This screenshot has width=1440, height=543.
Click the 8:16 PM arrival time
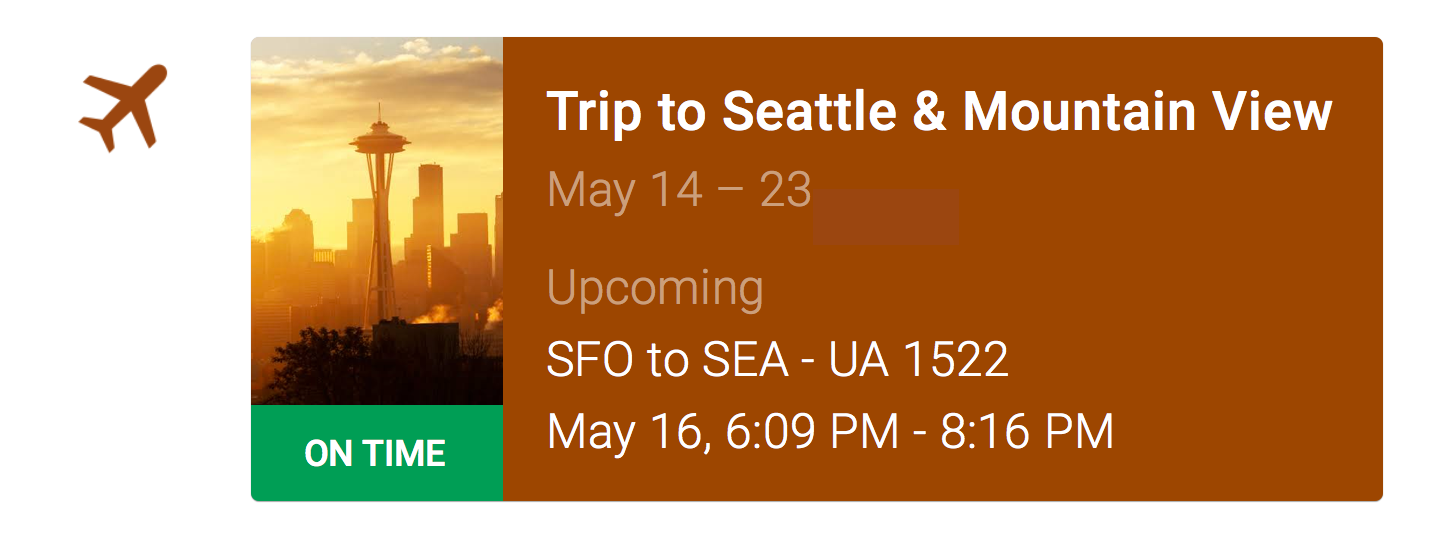(1027, 432)
